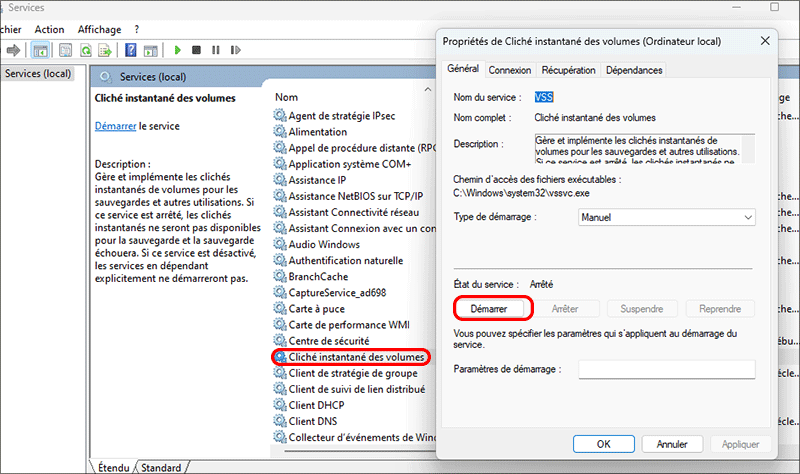Select Authentification naturelle service
800x474 pixels.
click(x=346, y=260)
